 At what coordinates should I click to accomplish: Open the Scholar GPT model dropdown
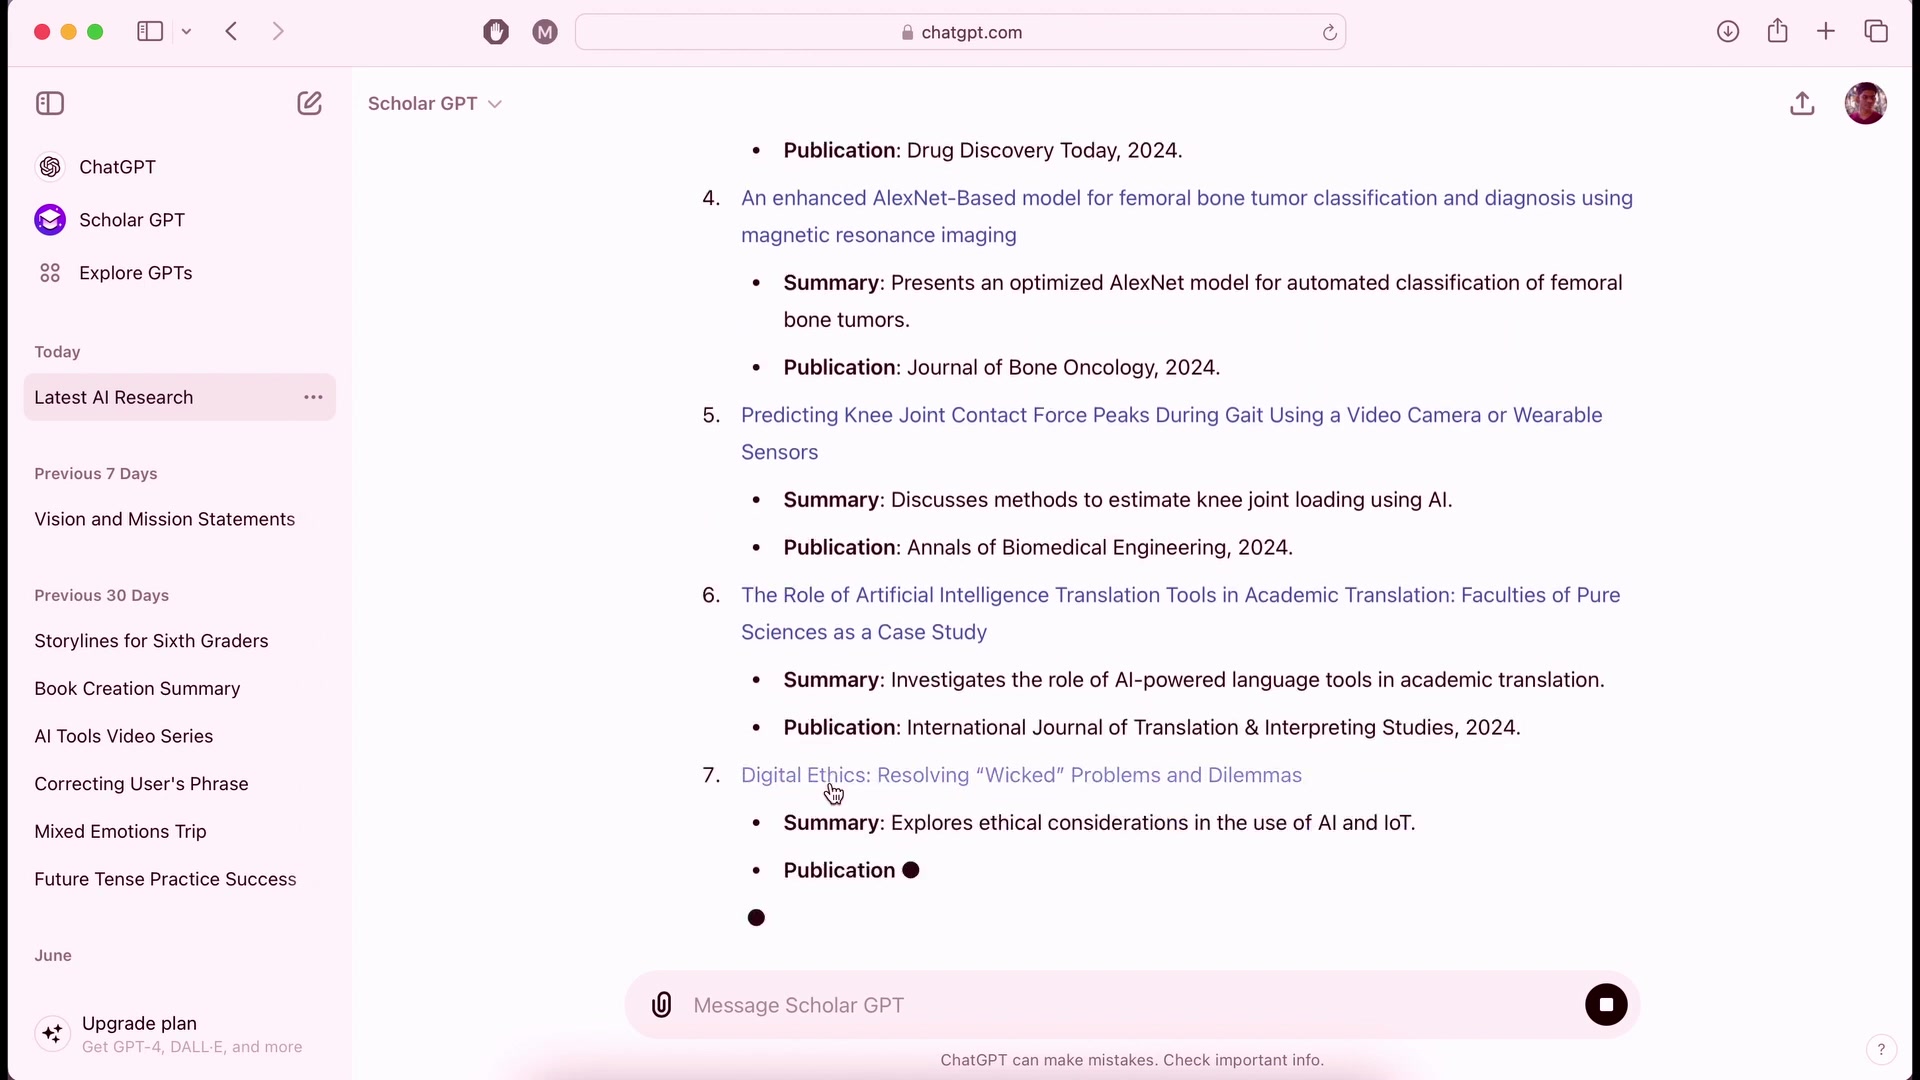(x=435, y=103)
